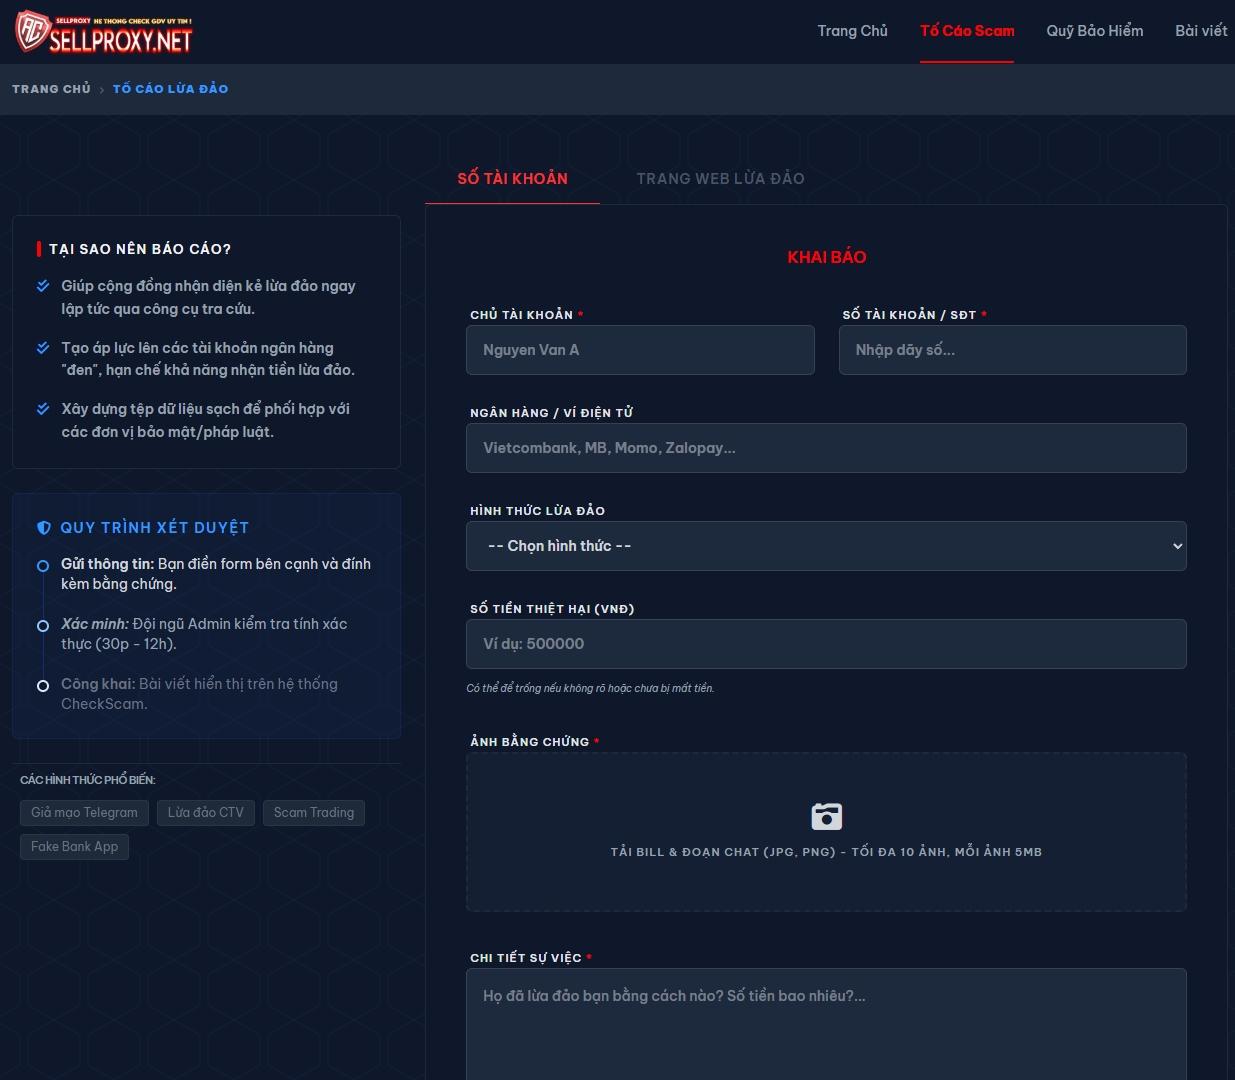This screenshot has height=1080, width=1235.
Task: Select the Số Tài Khoản tab
Action: (512, 179)
